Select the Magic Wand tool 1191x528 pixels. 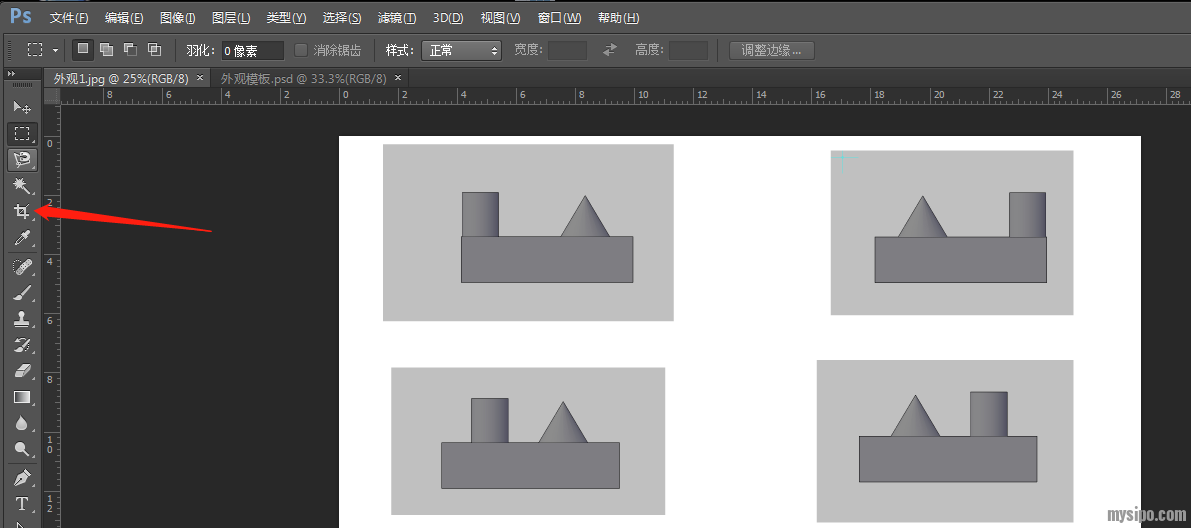click(x=21, y=186)
